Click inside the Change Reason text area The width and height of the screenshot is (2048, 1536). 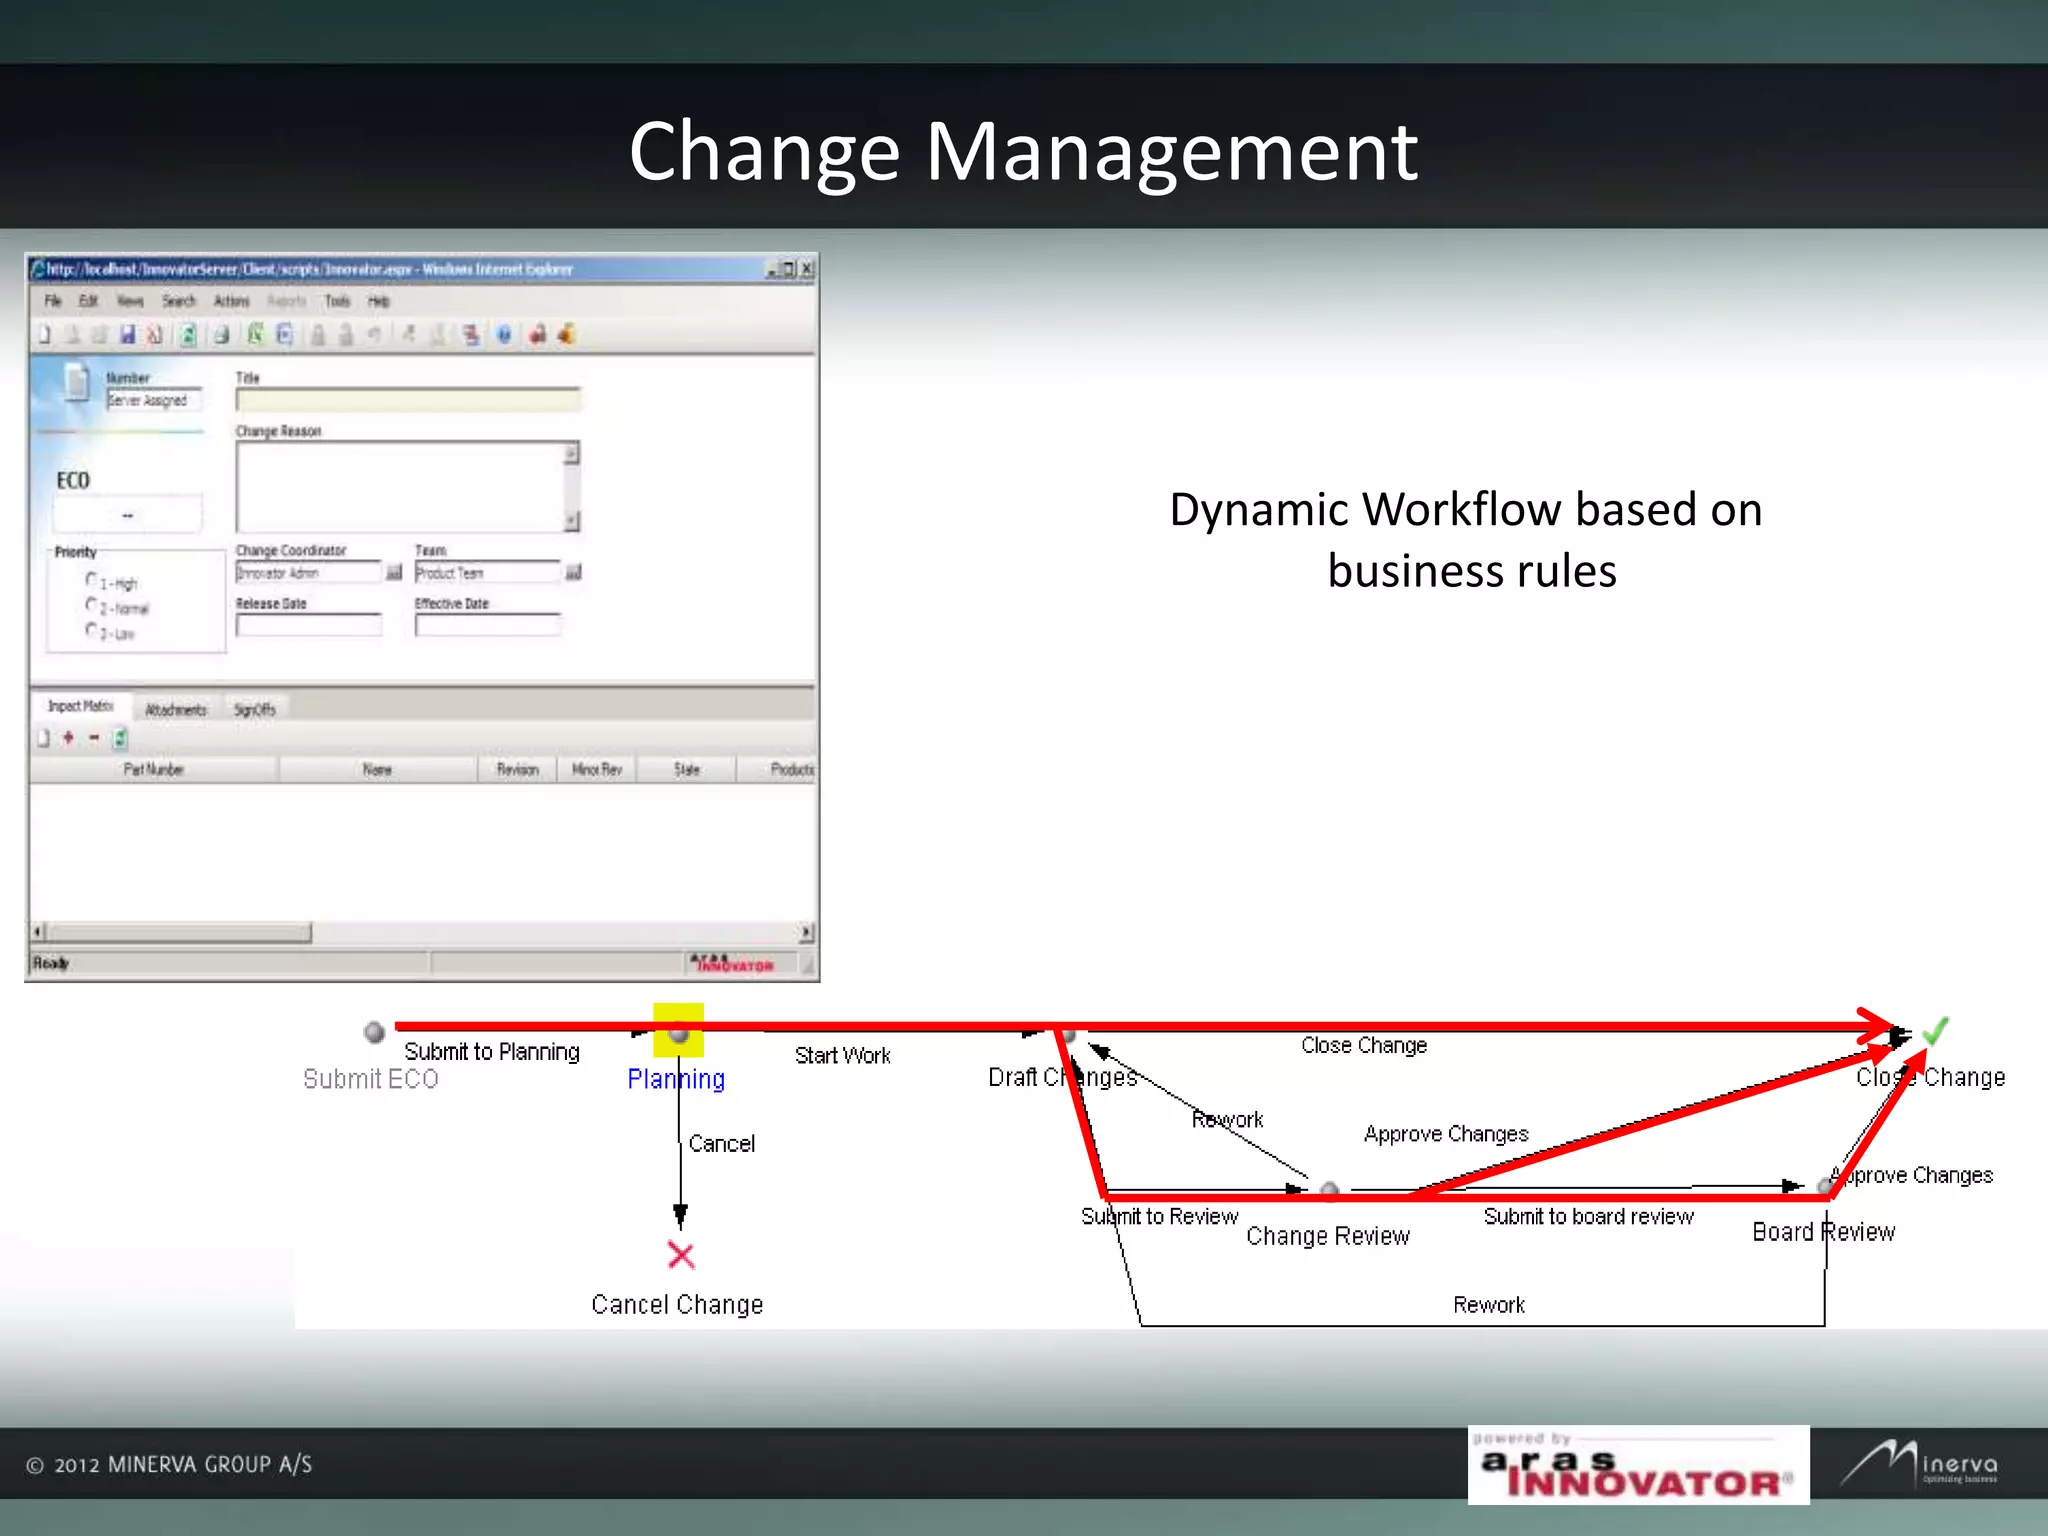[400, 486]
